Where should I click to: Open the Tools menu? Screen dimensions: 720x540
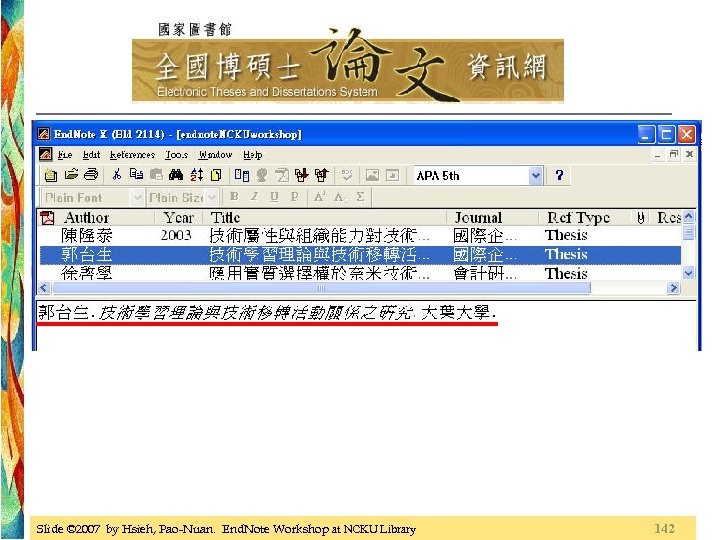(x=176, y=155)
